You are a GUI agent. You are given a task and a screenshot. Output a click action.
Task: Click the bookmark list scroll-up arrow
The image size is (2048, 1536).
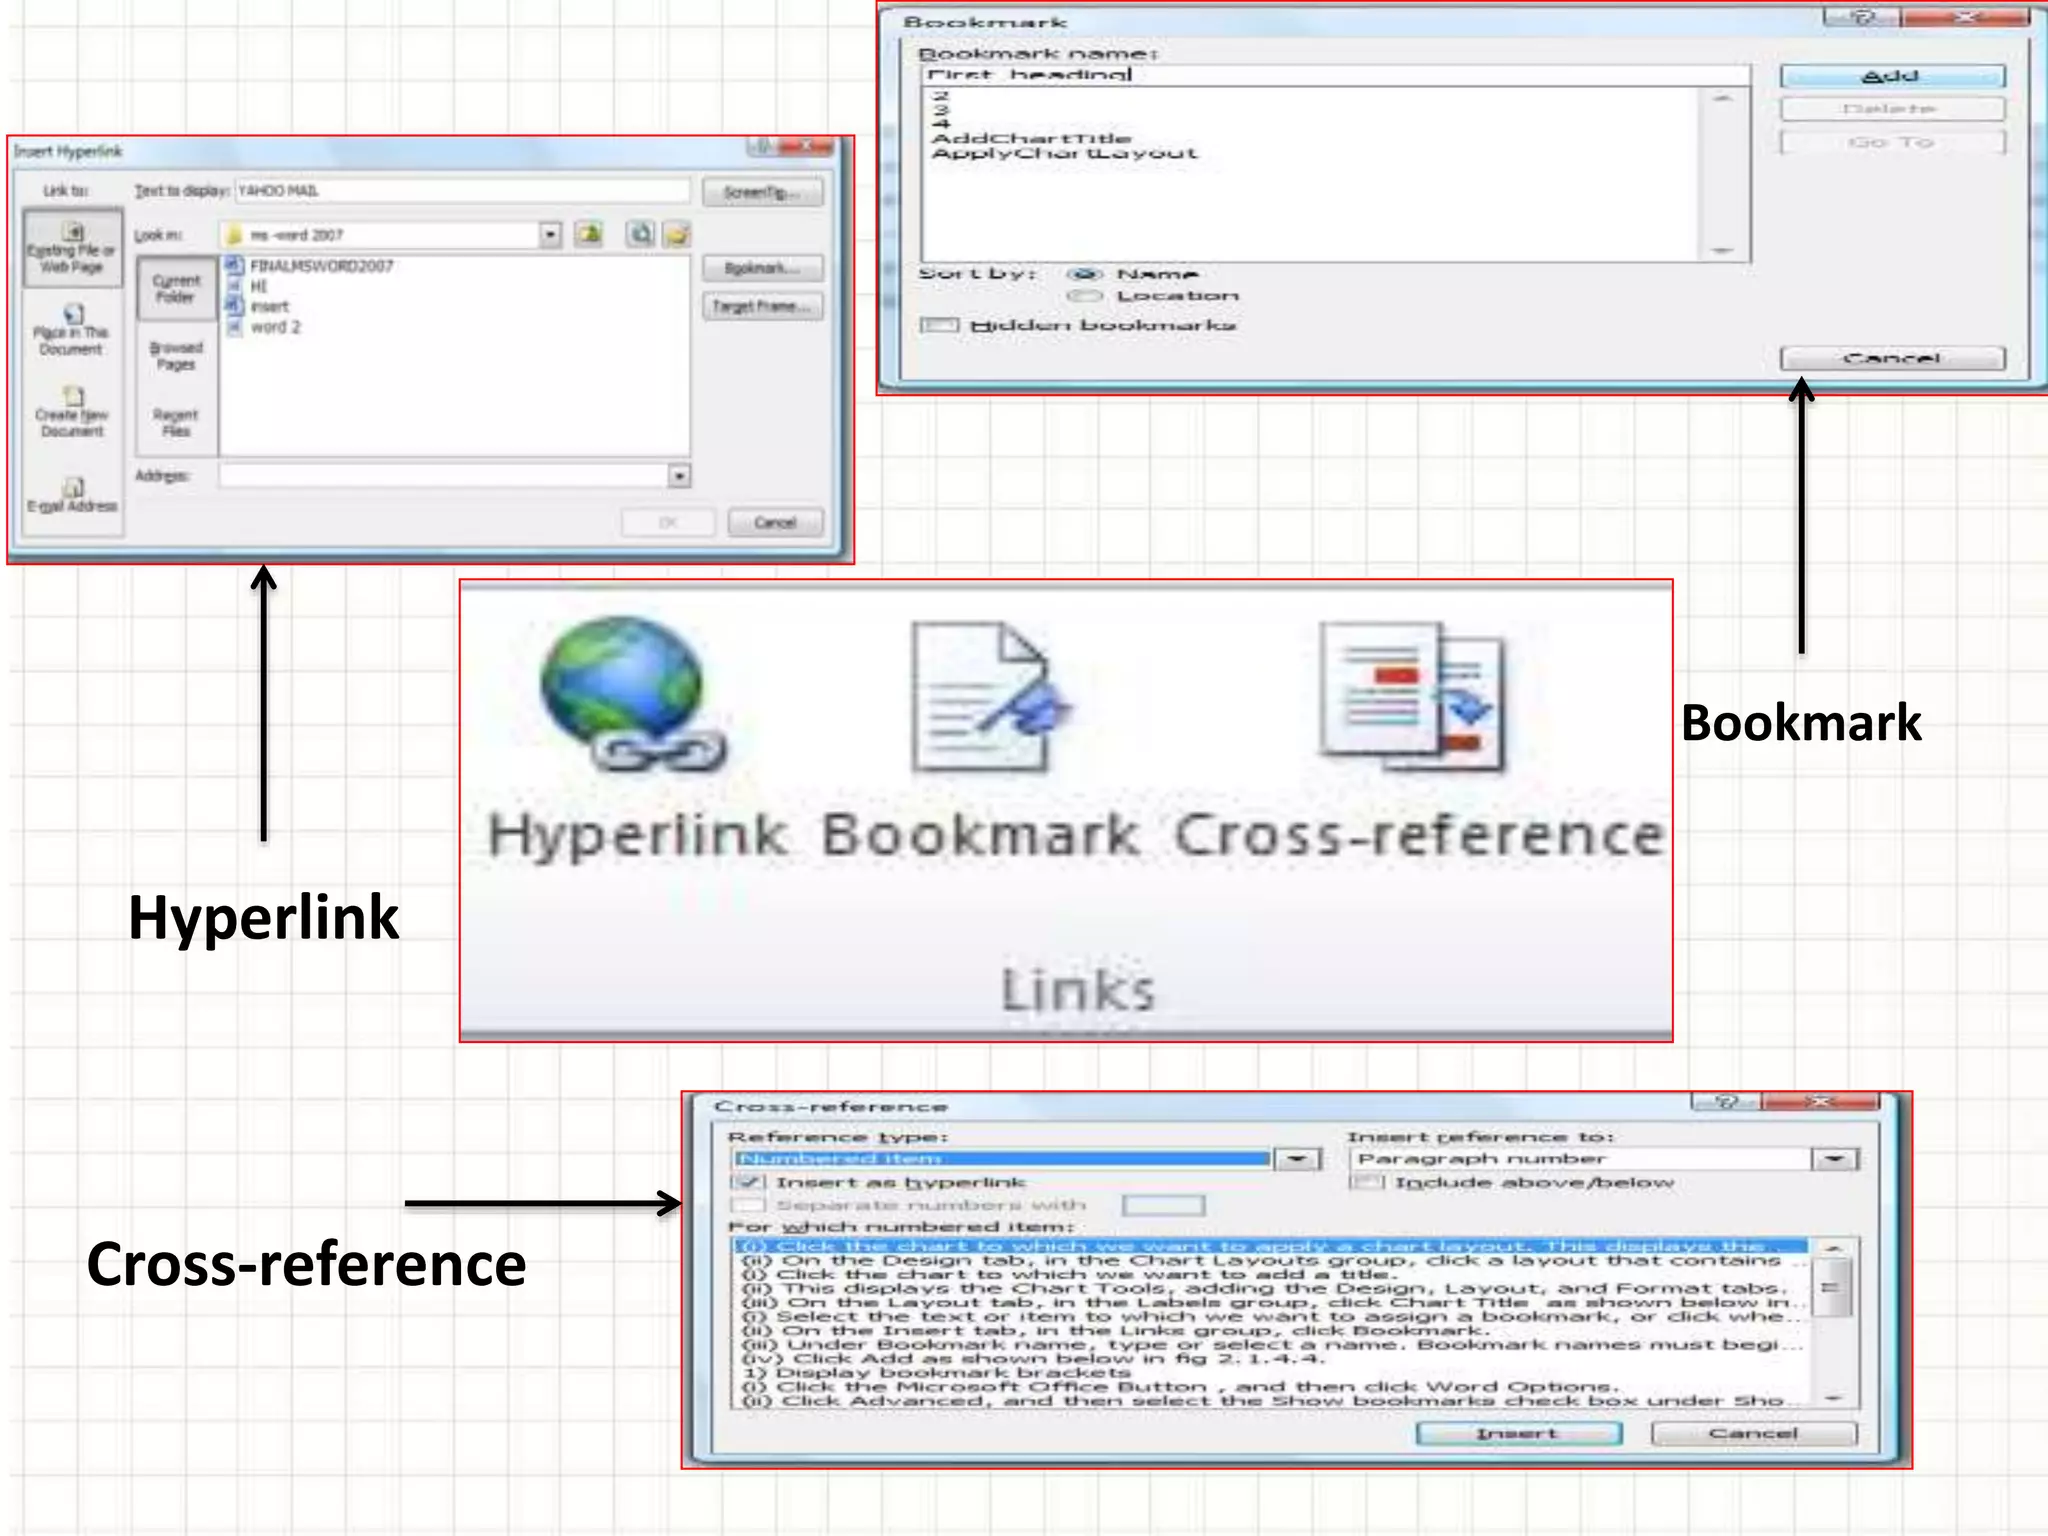click(x=1722, y=98)
